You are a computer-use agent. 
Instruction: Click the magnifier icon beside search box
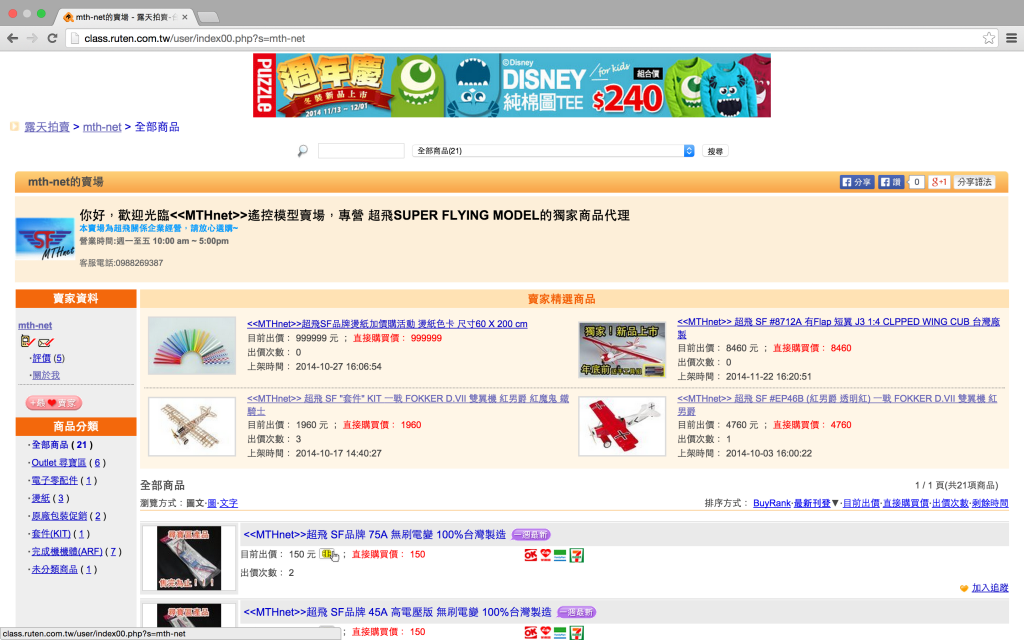pyautogui.click(x=302, y=151)
